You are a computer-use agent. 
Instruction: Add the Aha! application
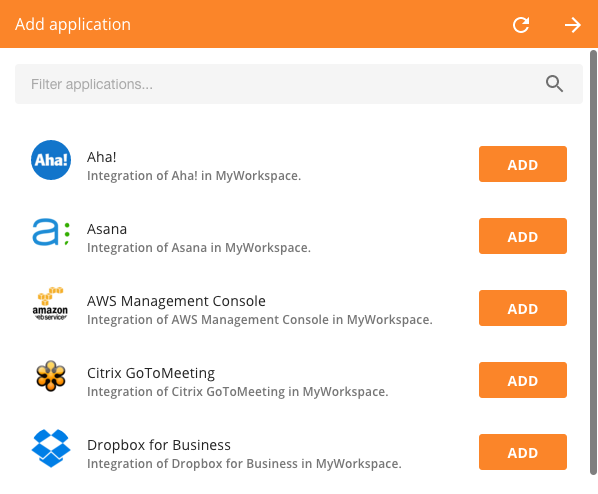click(x=522, y=164)
